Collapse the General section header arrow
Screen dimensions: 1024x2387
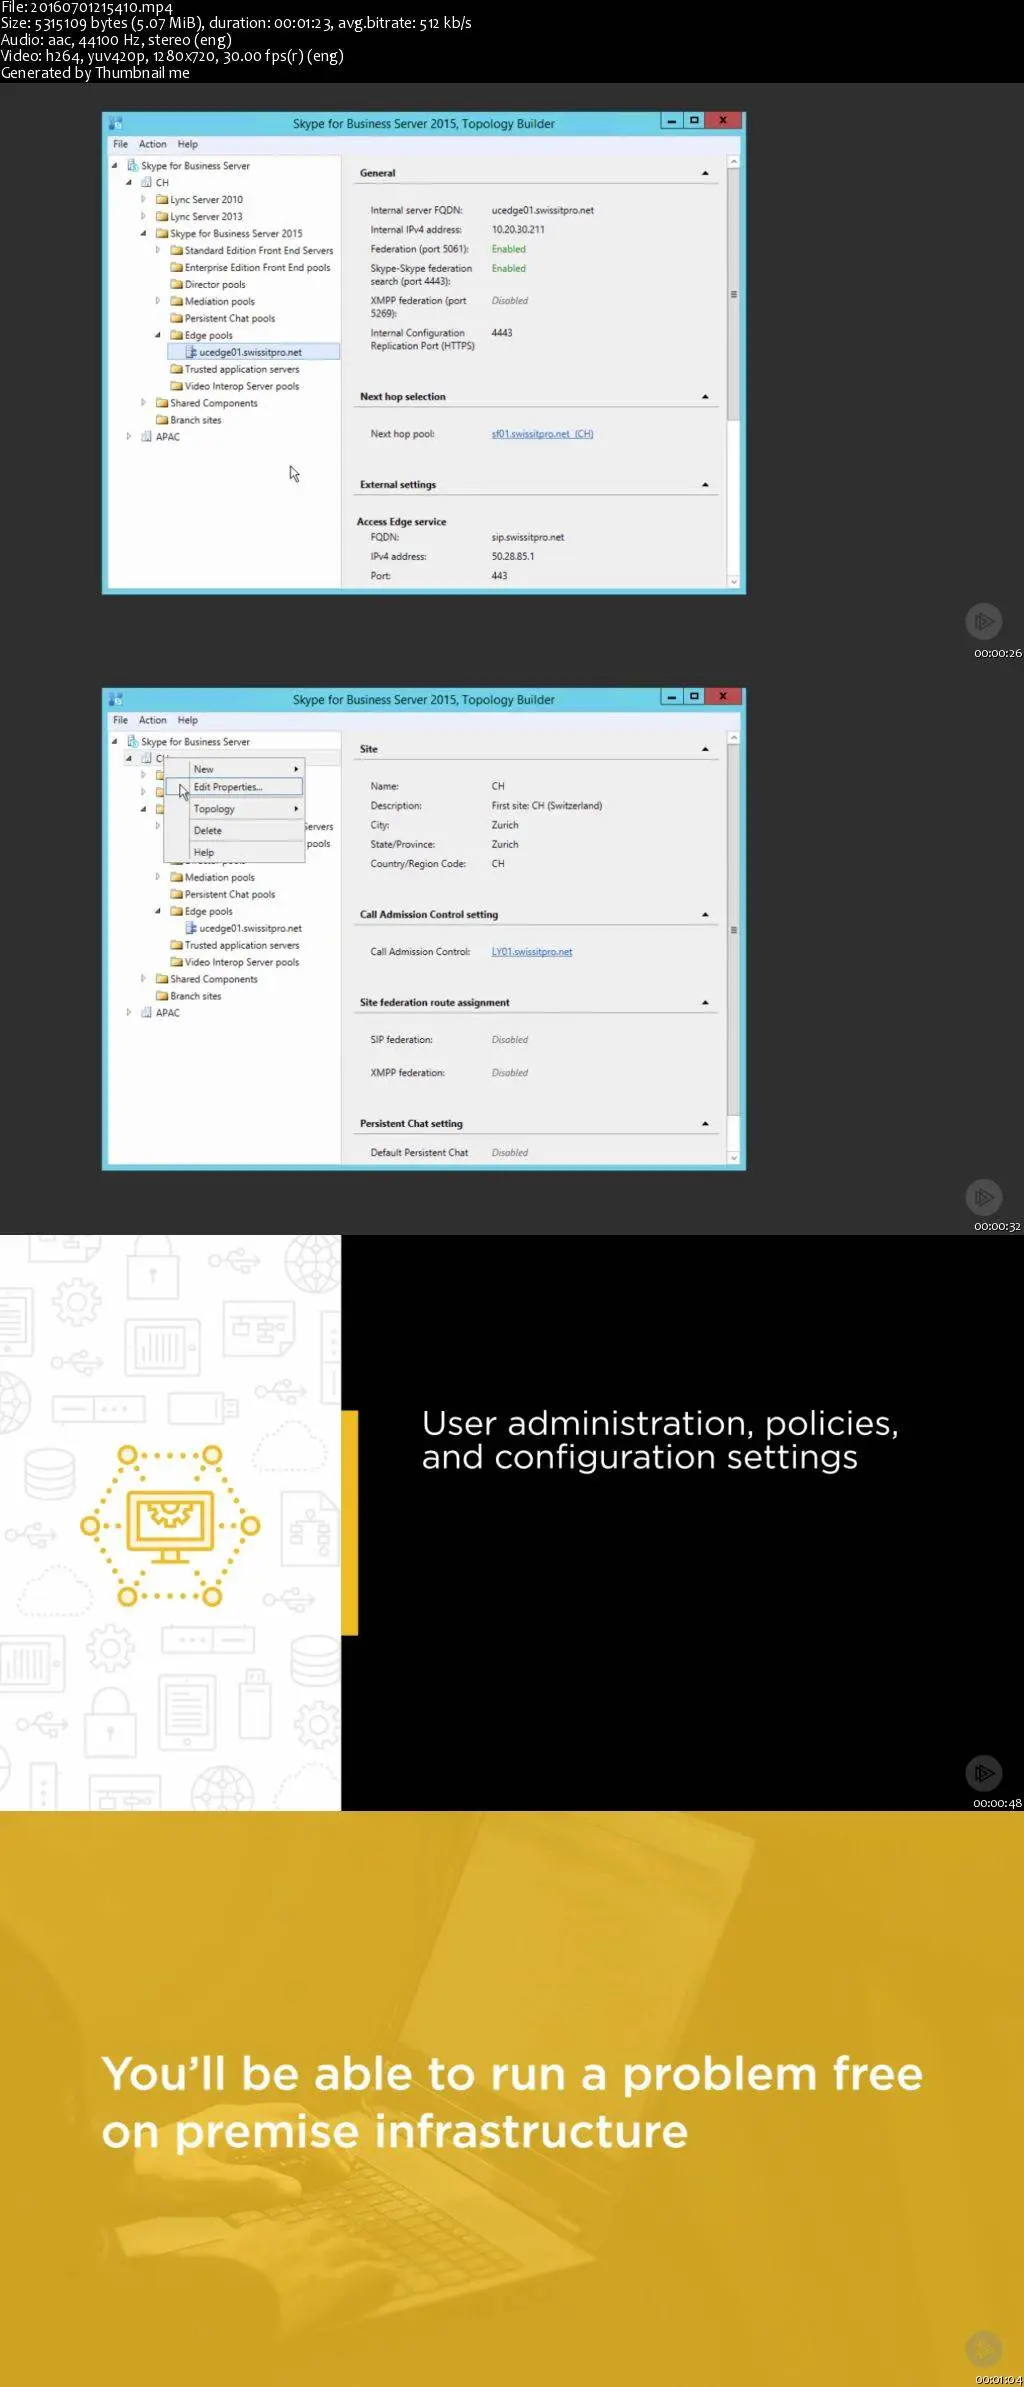point(705,173)
